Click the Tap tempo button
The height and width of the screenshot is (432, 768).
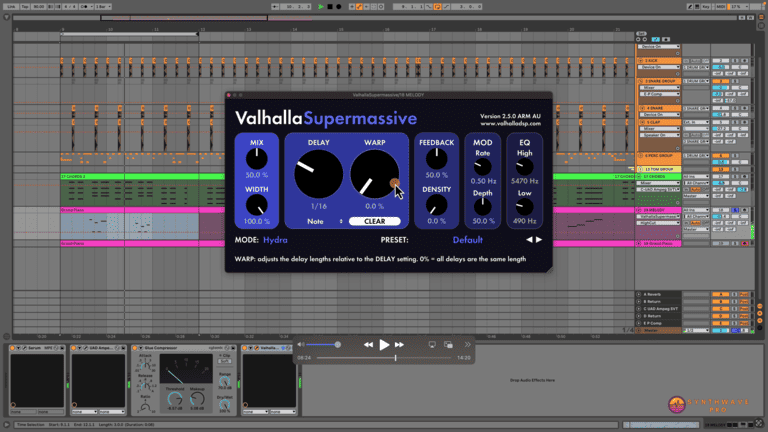(x=25, y=7)
